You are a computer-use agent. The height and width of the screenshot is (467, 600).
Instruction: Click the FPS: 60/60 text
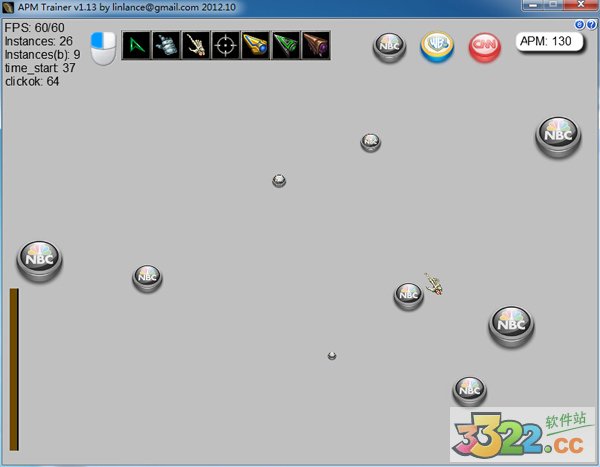34,28
